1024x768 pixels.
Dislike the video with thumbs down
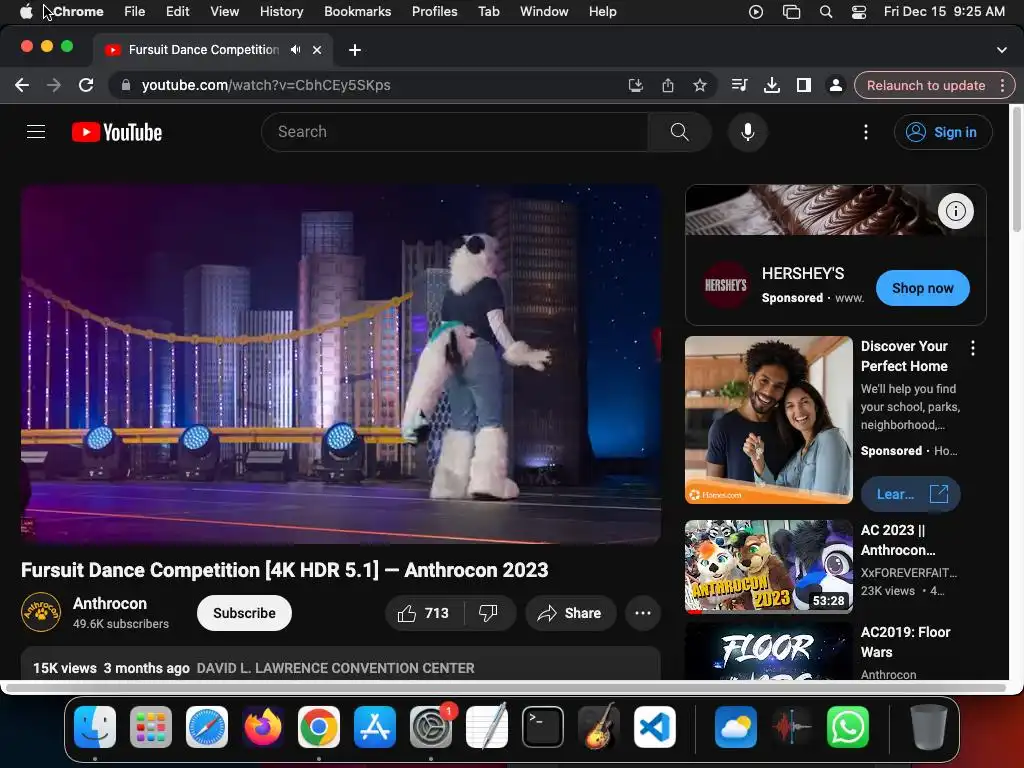point(489,613)
